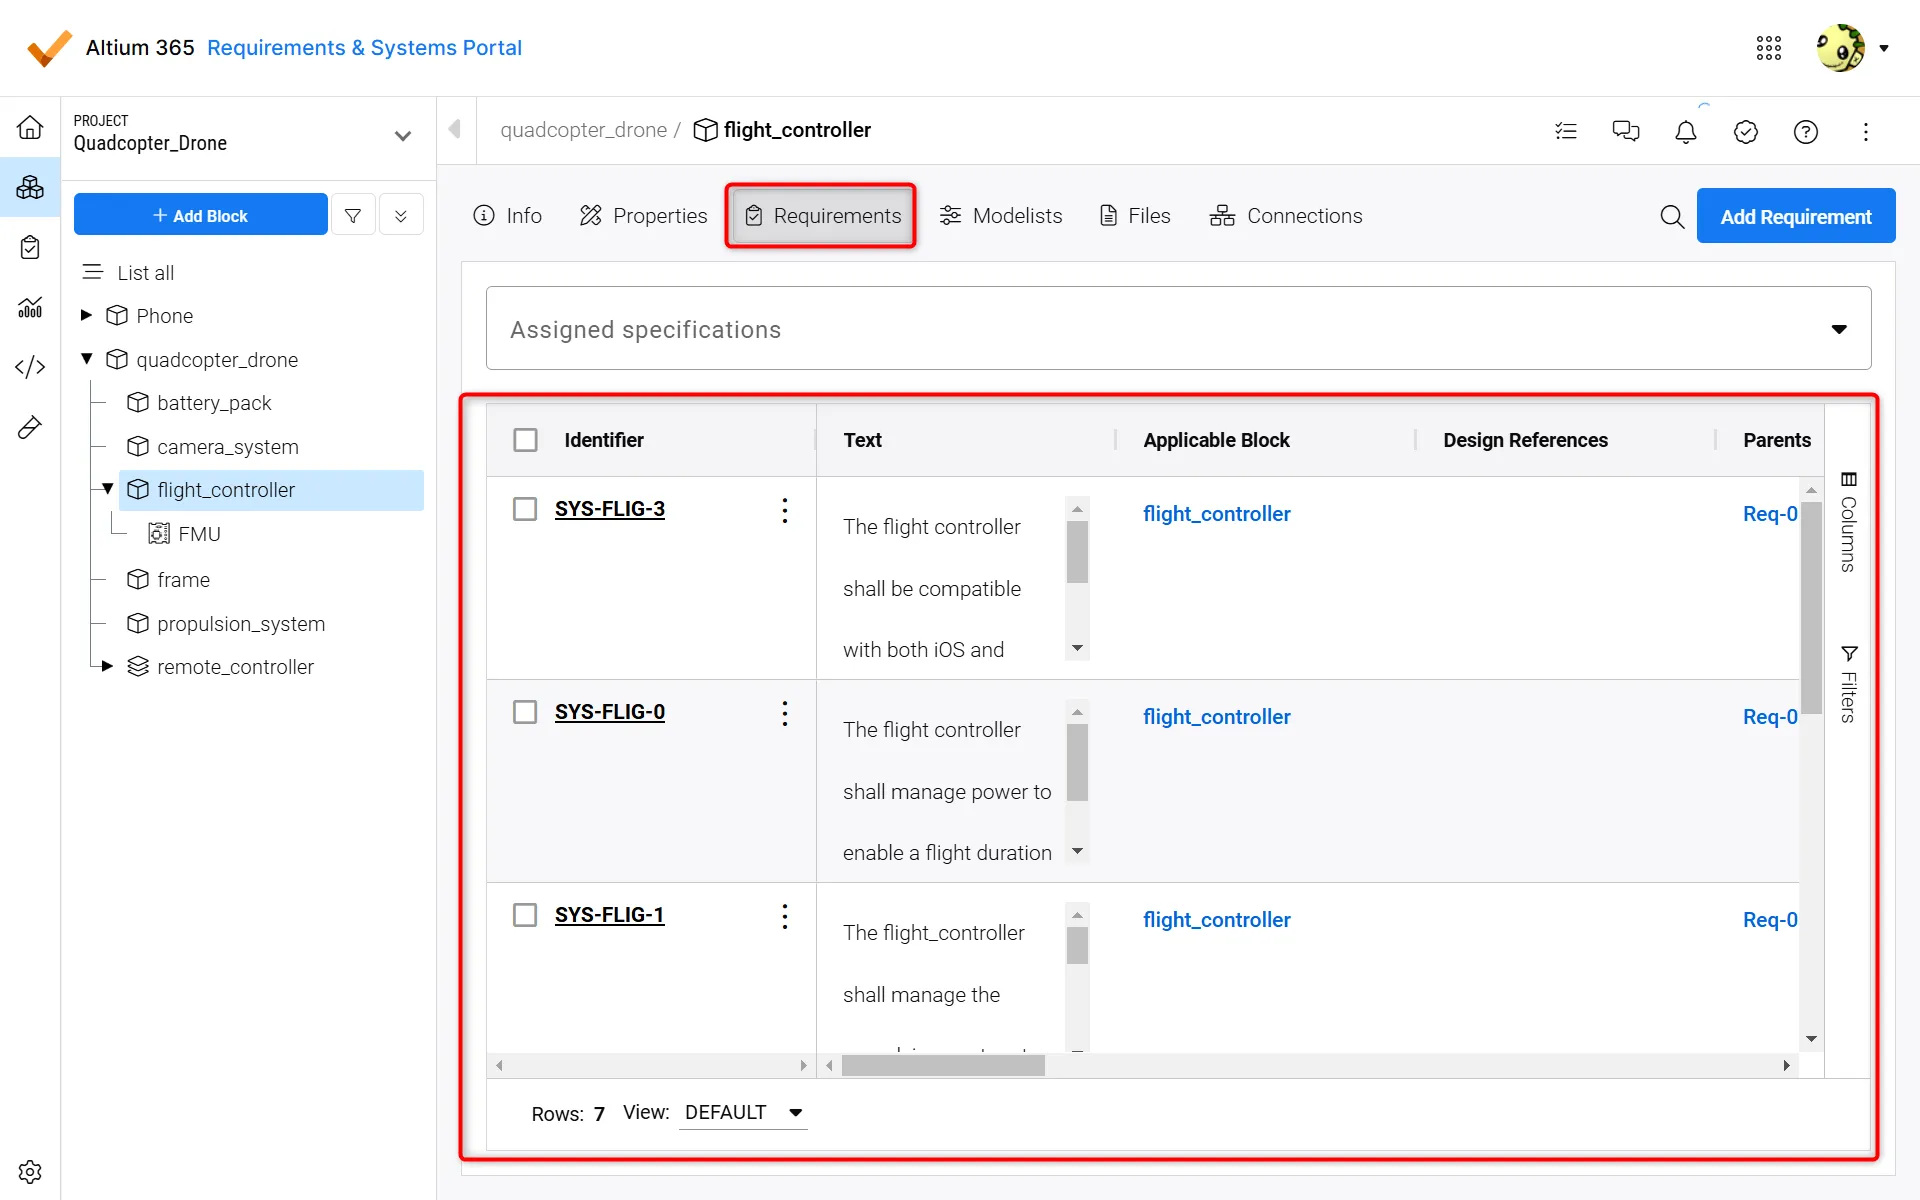Click the block filter funnel icon
Screen dimensions: 1920x1200
pyautogui.click(x=353, y=215)
